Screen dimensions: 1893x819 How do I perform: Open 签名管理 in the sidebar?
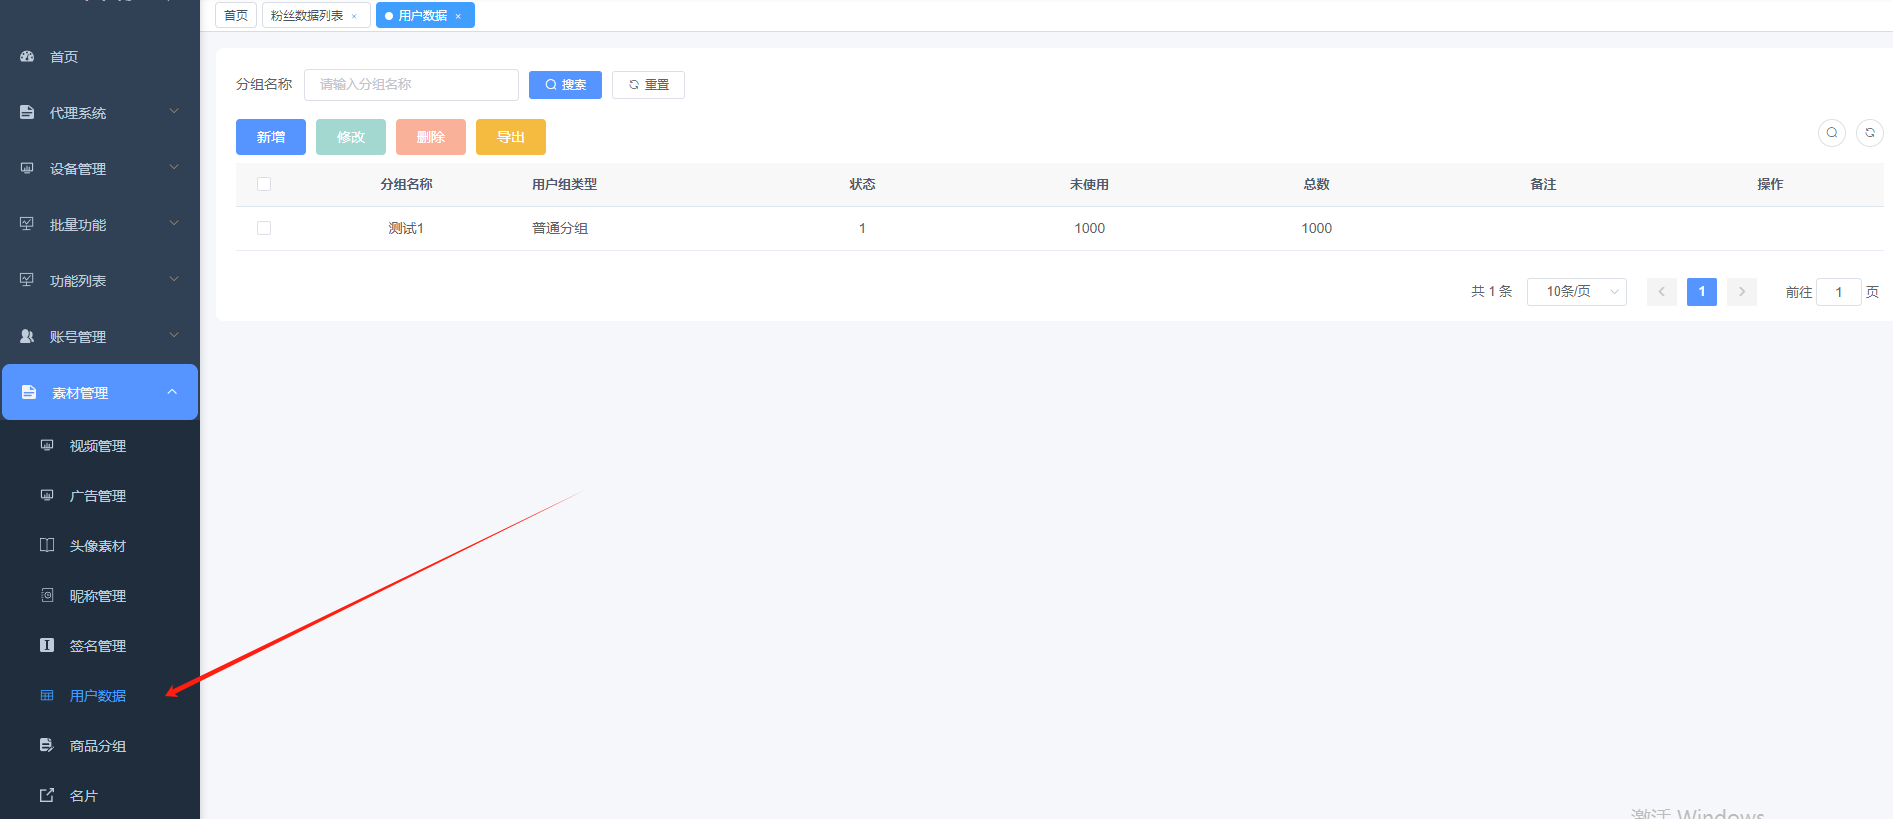[98, 646]
